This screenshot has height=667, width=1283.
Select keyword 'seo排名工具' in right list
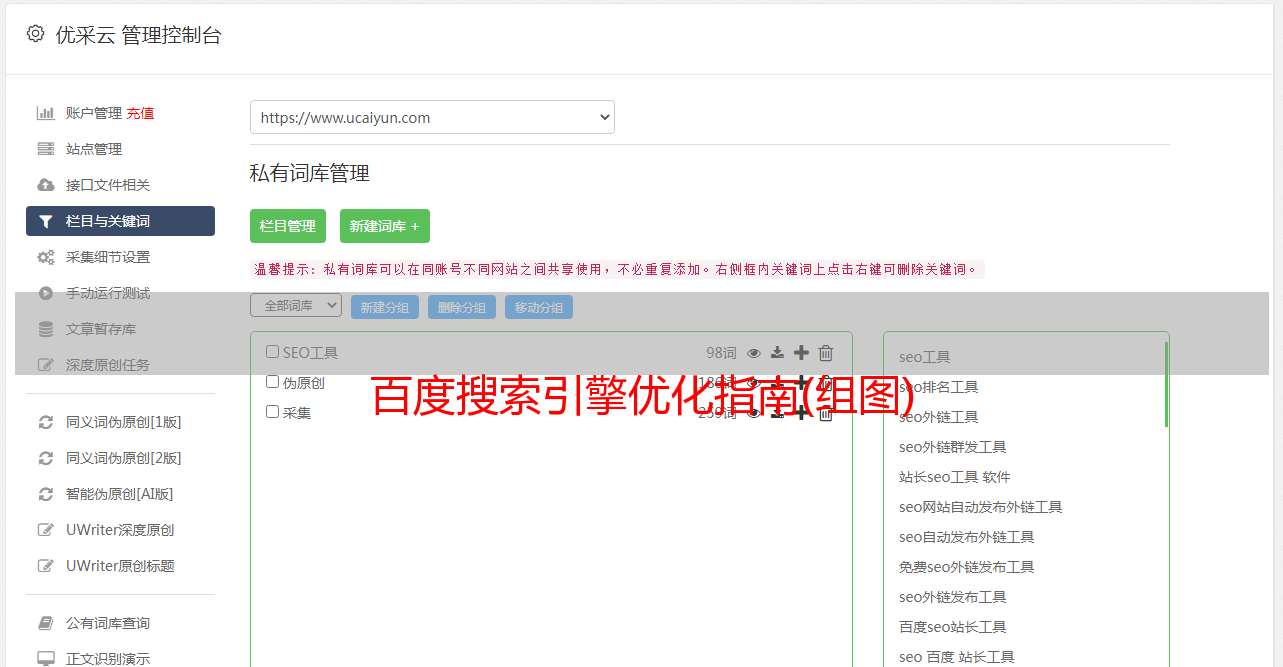[x=939, y=387]
